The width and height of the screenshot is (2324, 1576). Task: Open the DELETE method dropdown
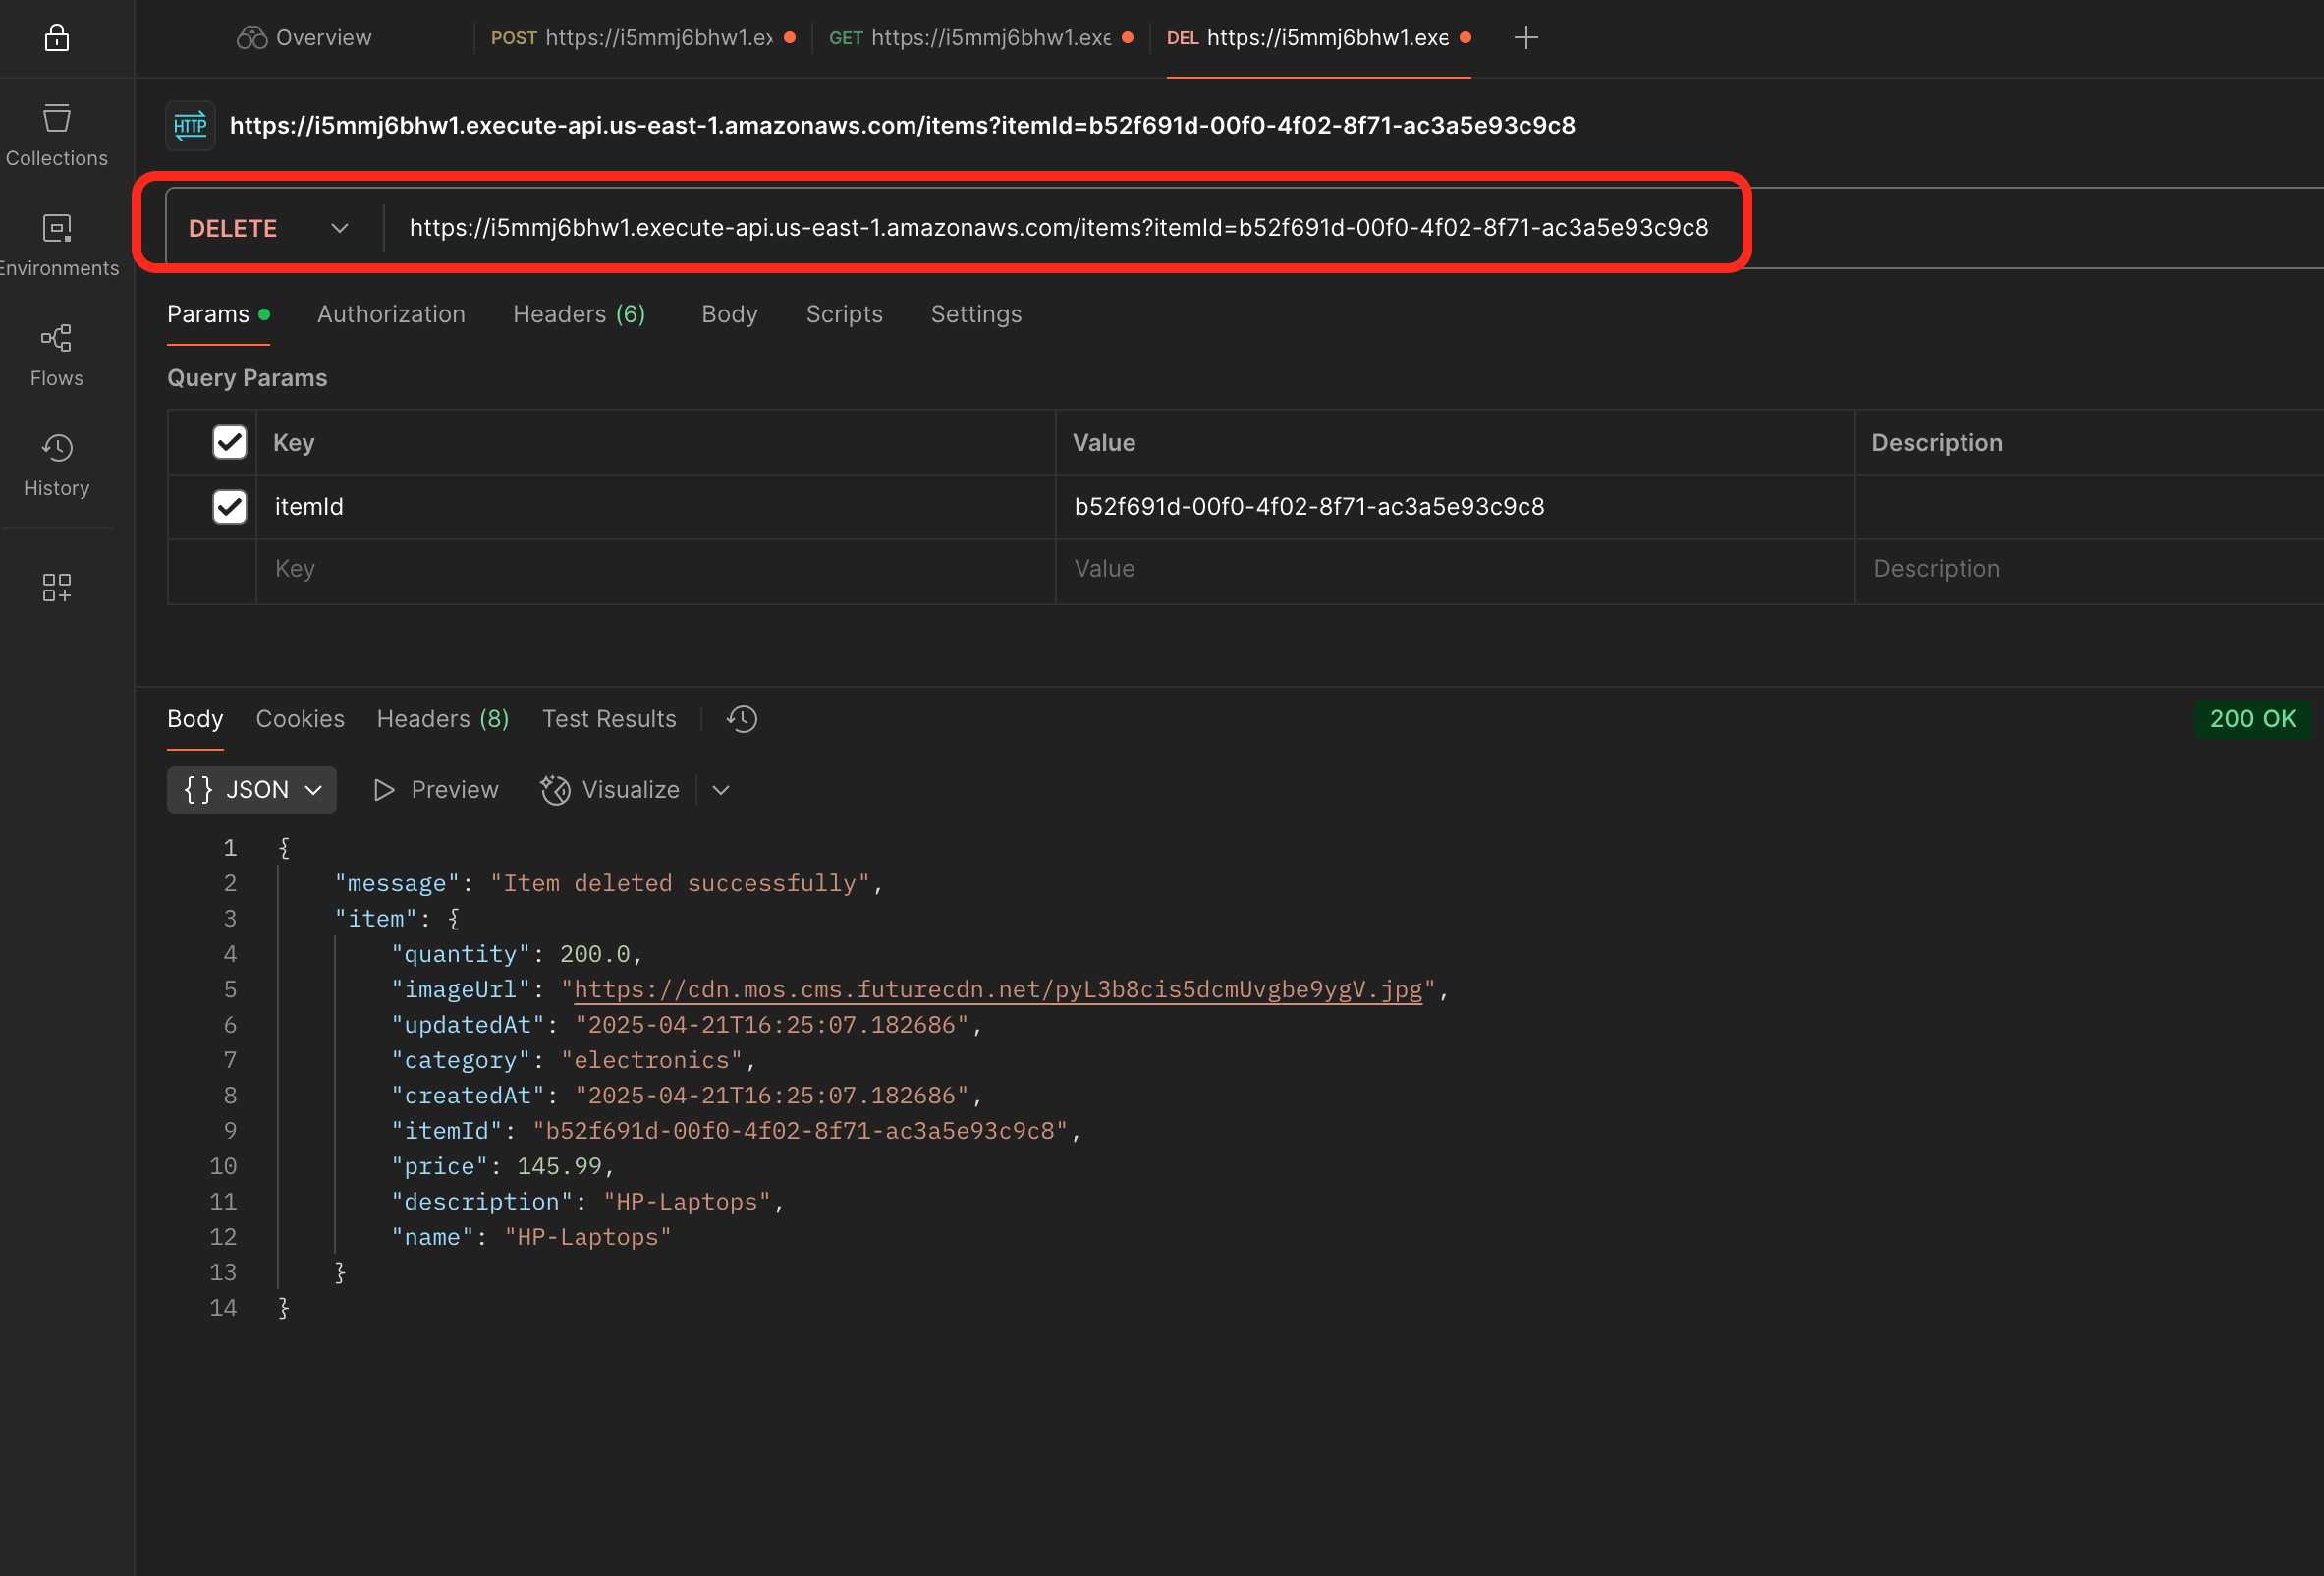click(269, 228)
